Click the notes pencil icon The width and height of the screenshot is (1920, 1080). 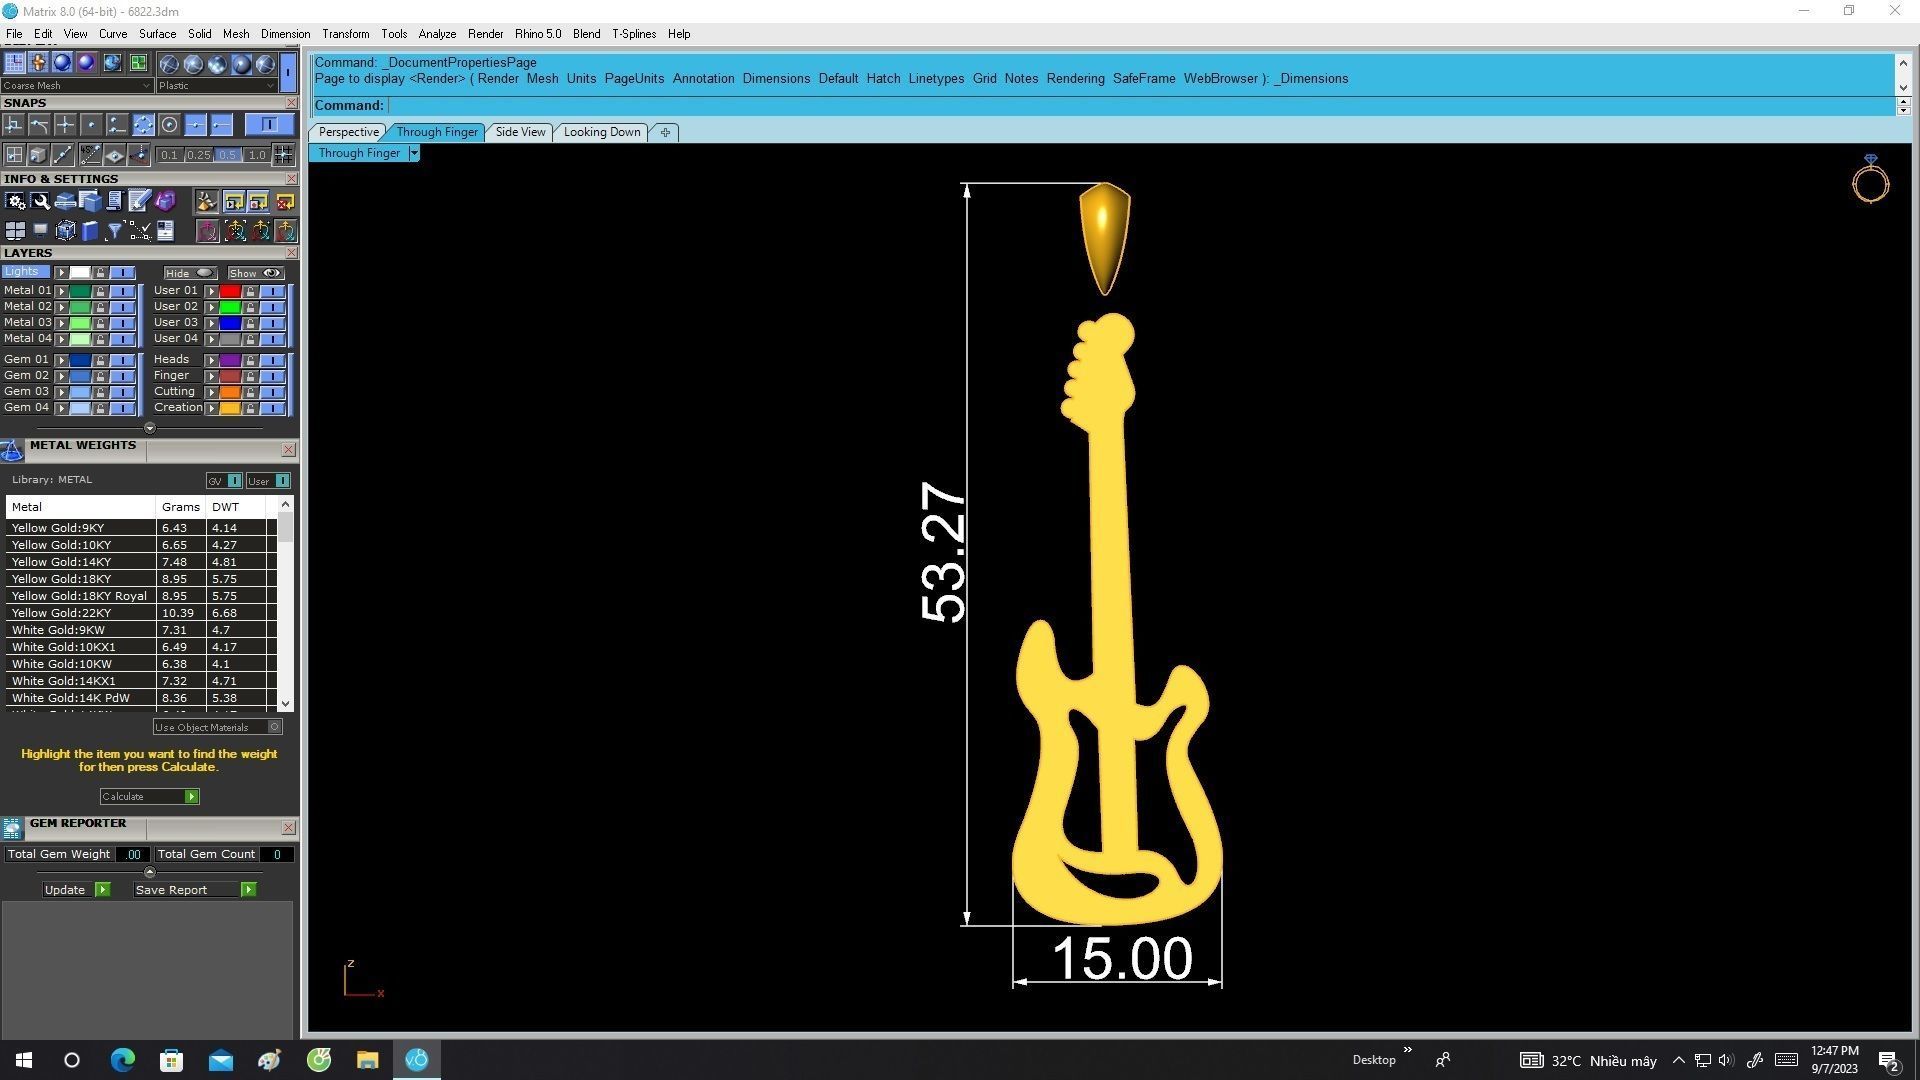tap(139, 201)
